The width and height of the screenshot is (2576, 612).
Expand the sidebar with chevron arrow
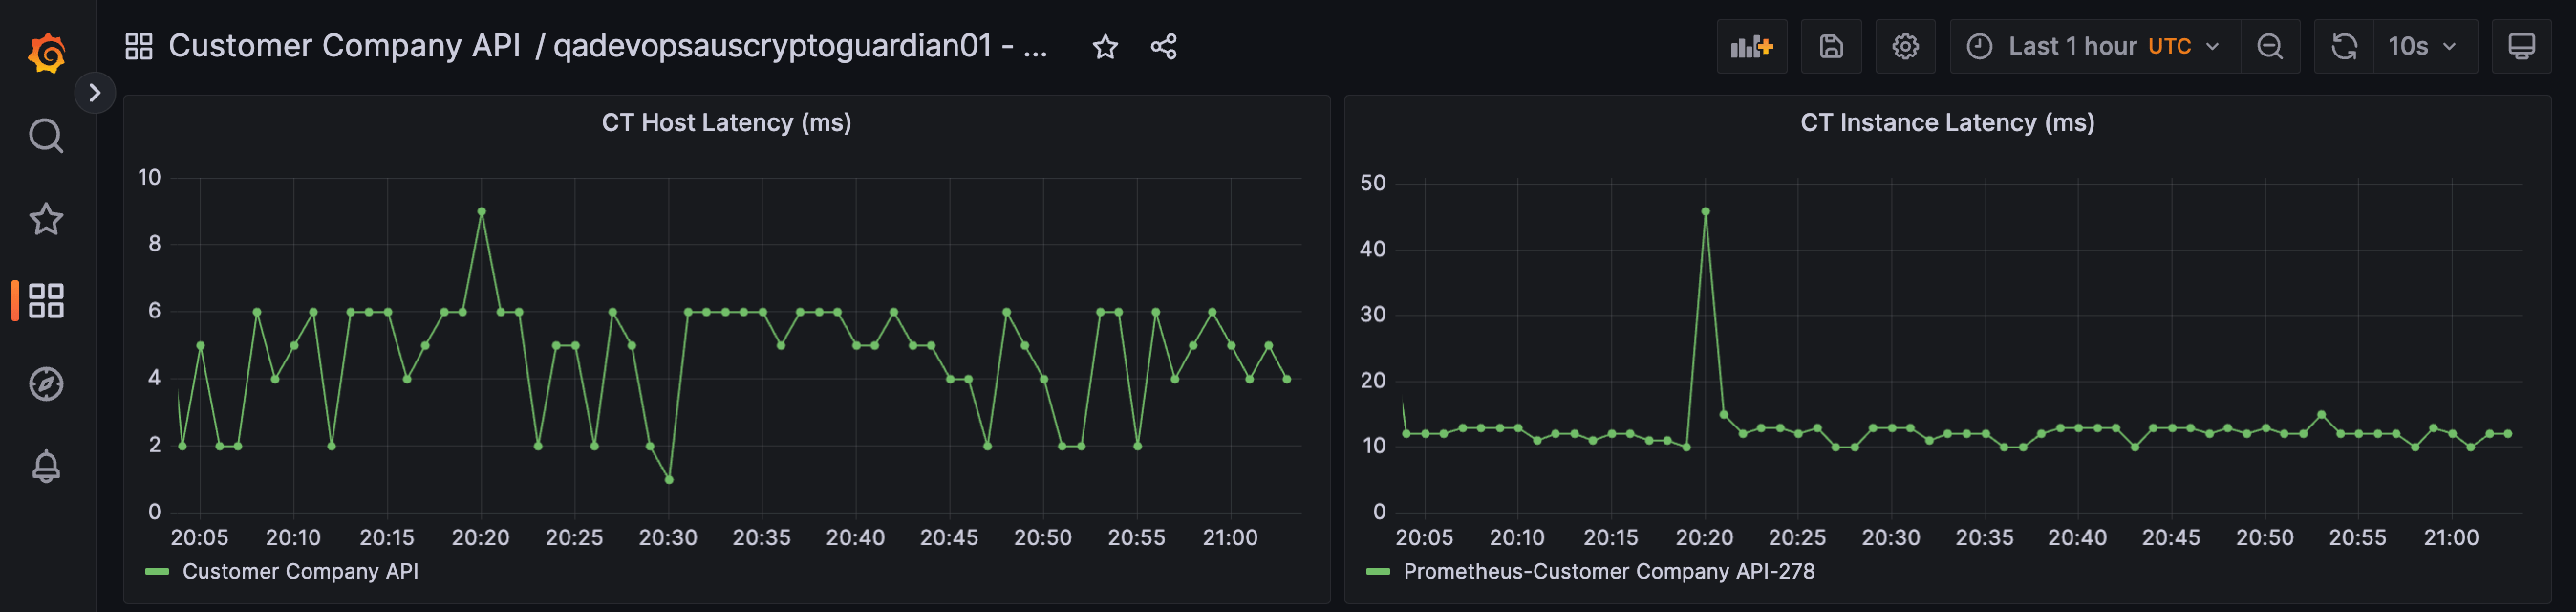pos(95,93)
